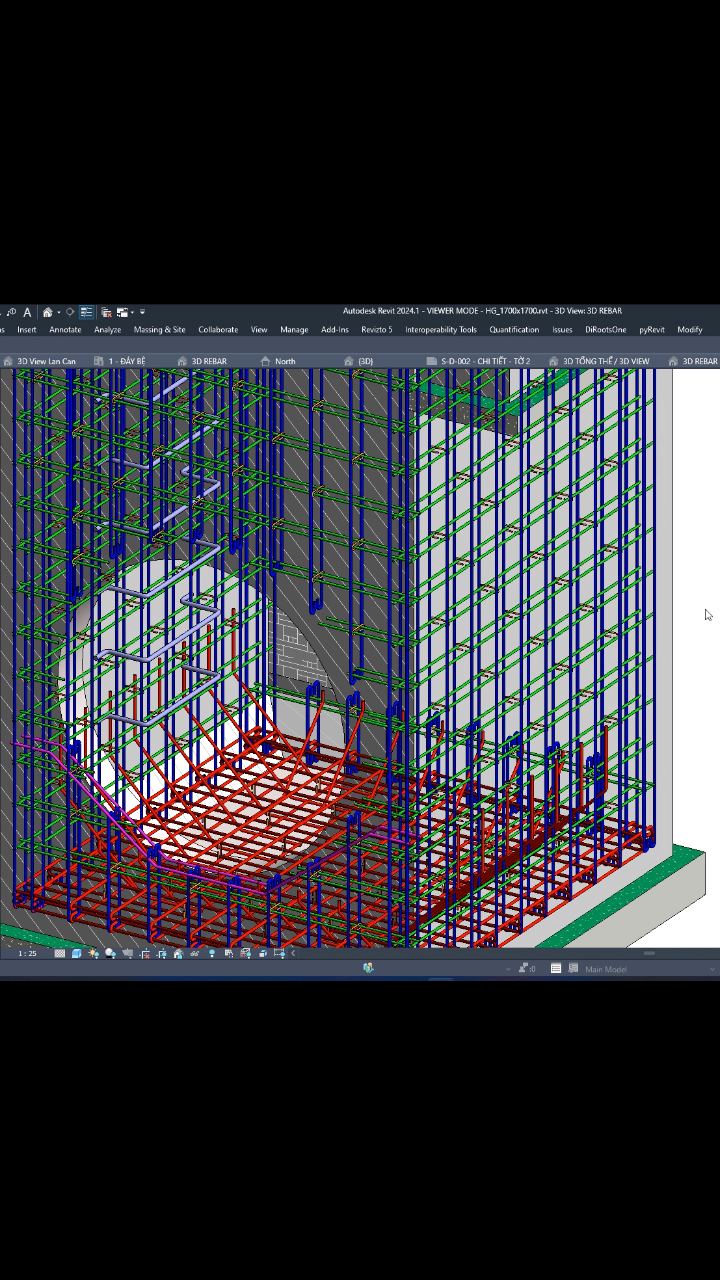Open the View ribbon tab

click(259, 330)
